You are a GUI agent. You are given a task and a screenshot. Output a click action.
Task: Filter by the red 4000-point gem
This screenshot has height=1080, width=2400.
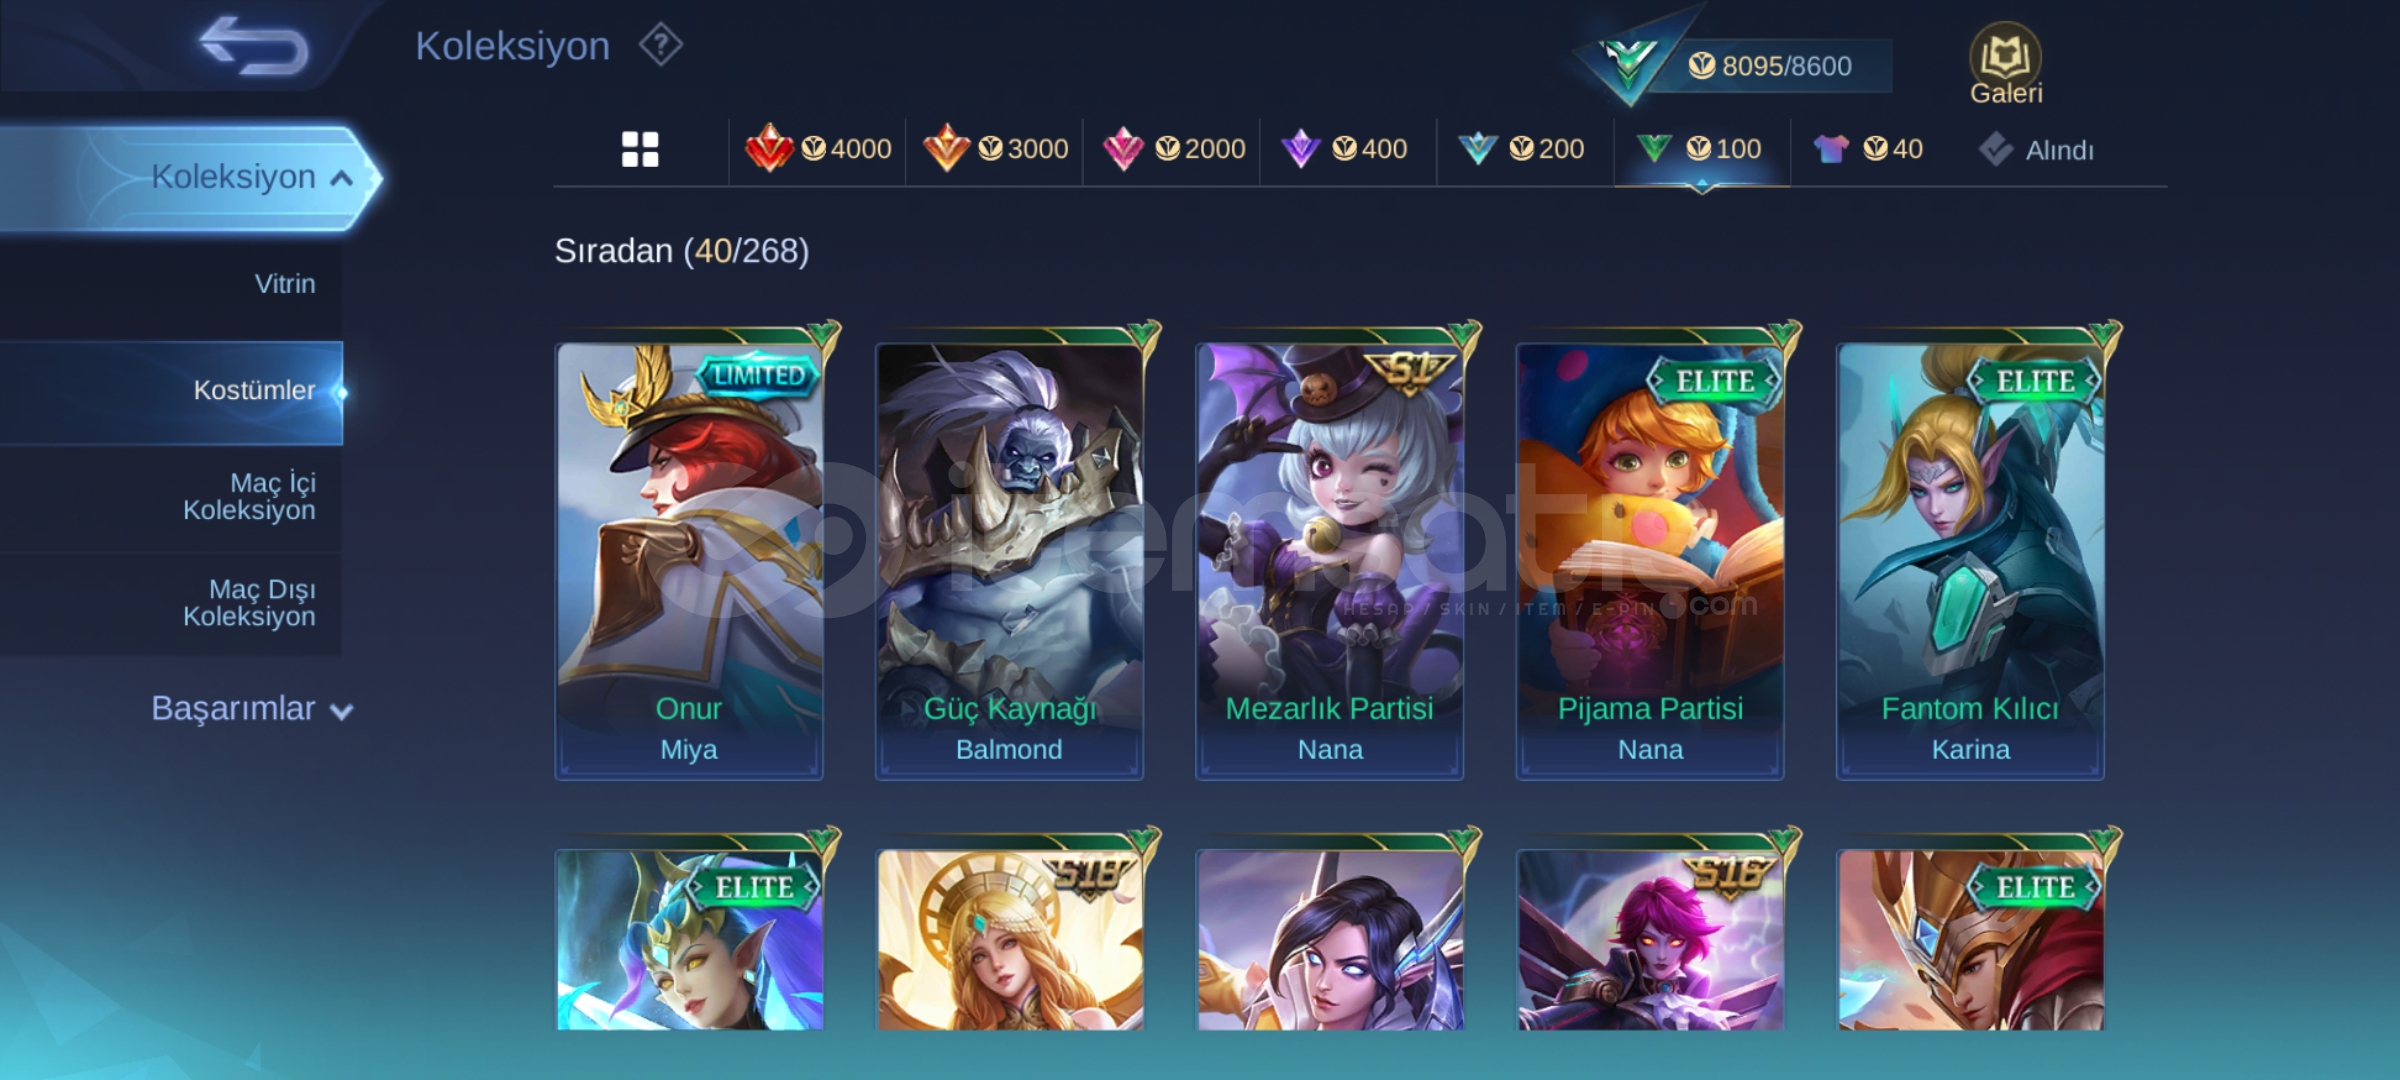pyautogui.click(x=818, y=149)
